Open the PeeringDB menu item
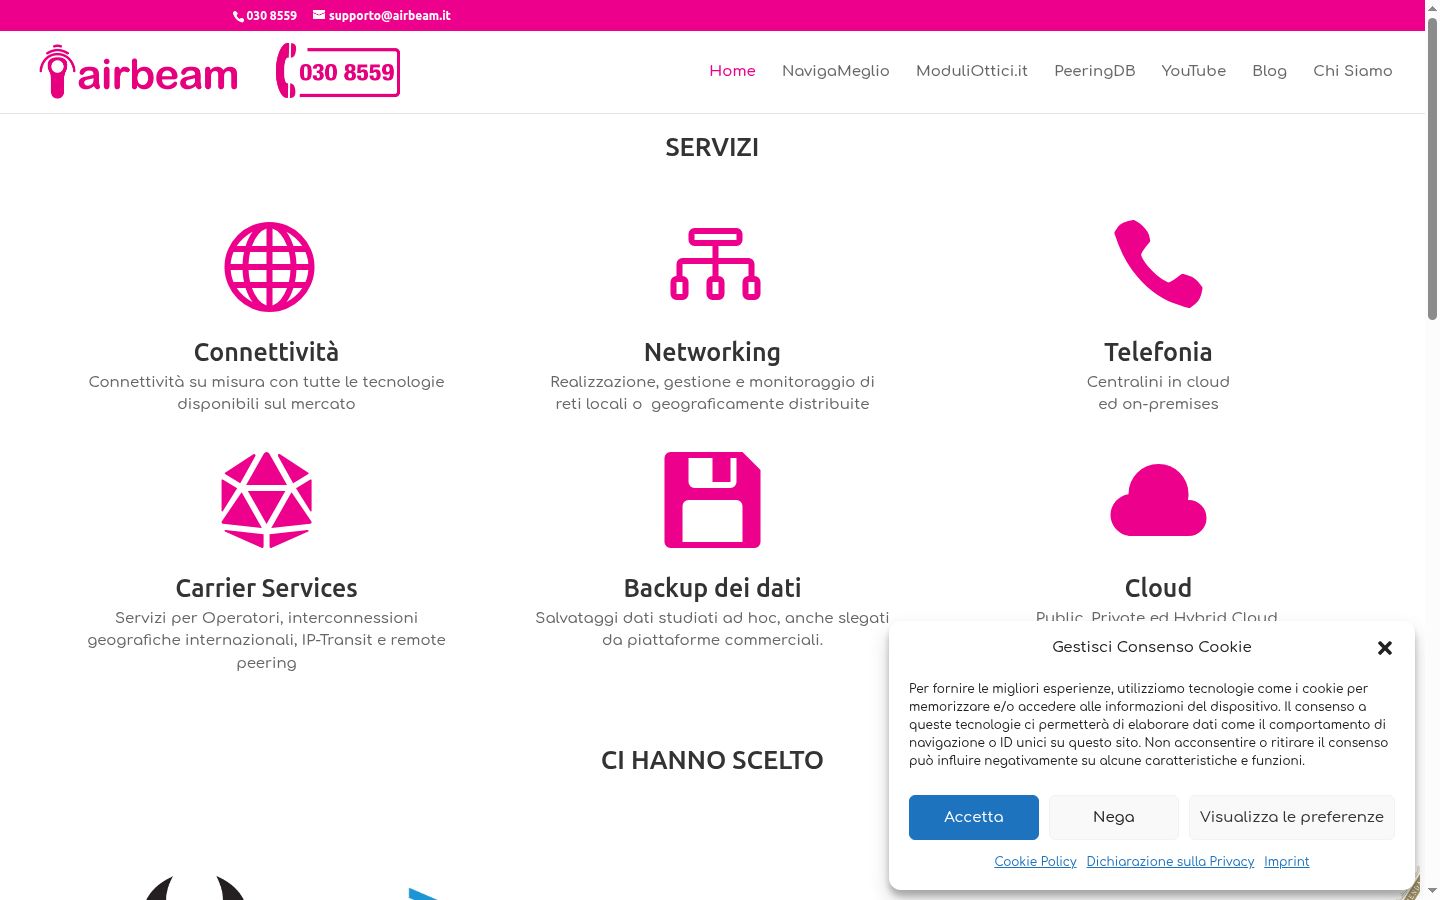 point(1095,71)
